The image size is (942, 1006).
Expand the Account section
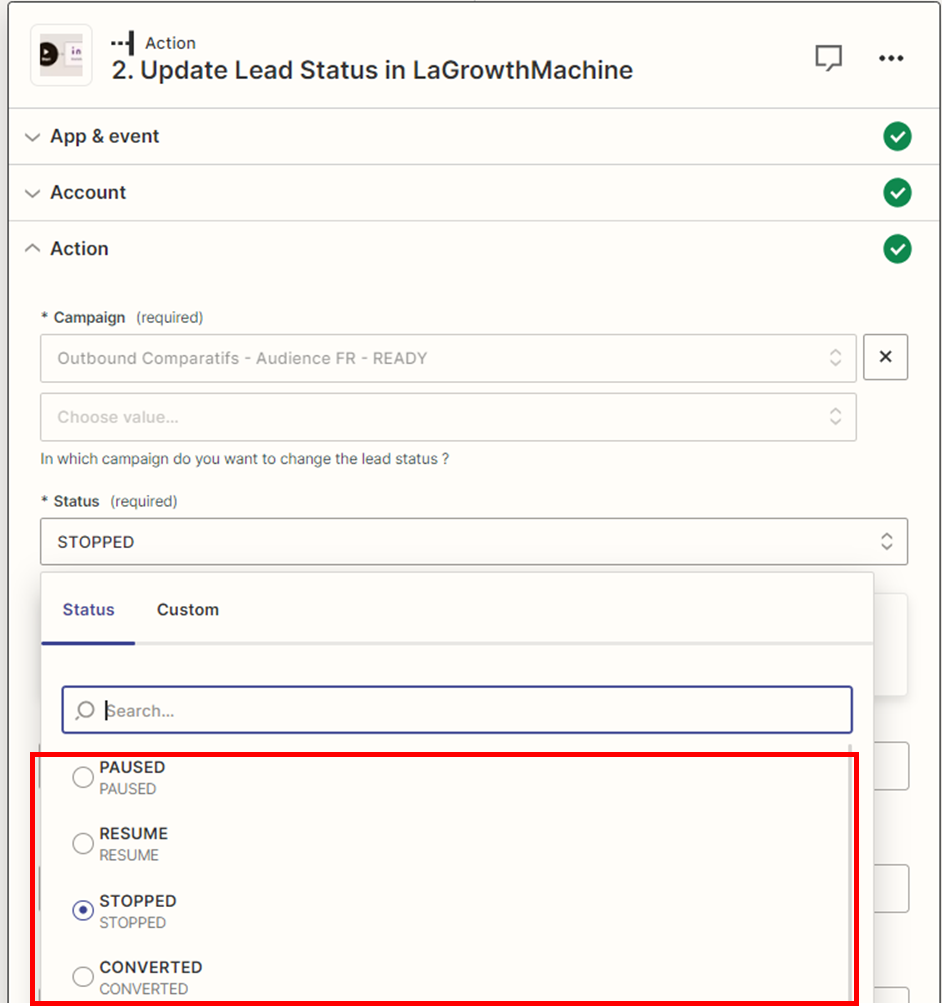pos(88,193)
